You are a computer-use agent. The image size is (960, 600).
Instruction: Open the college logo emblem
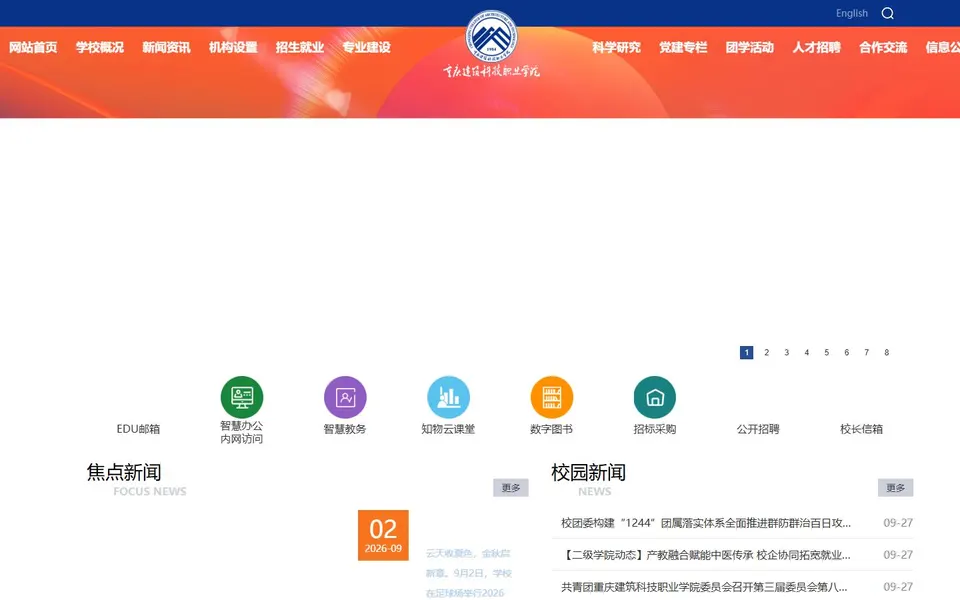[x=491, y=36]
